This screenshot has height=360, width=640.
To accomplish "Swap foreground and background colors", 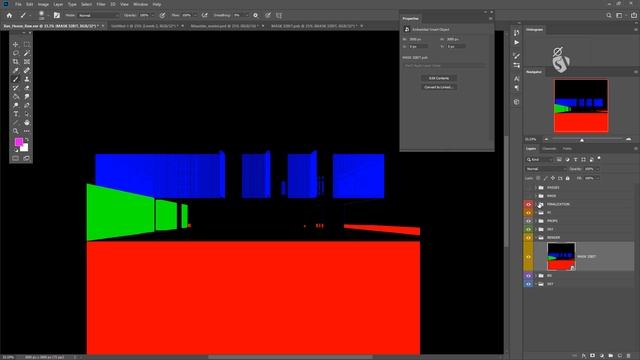I will tap(27, 140).
